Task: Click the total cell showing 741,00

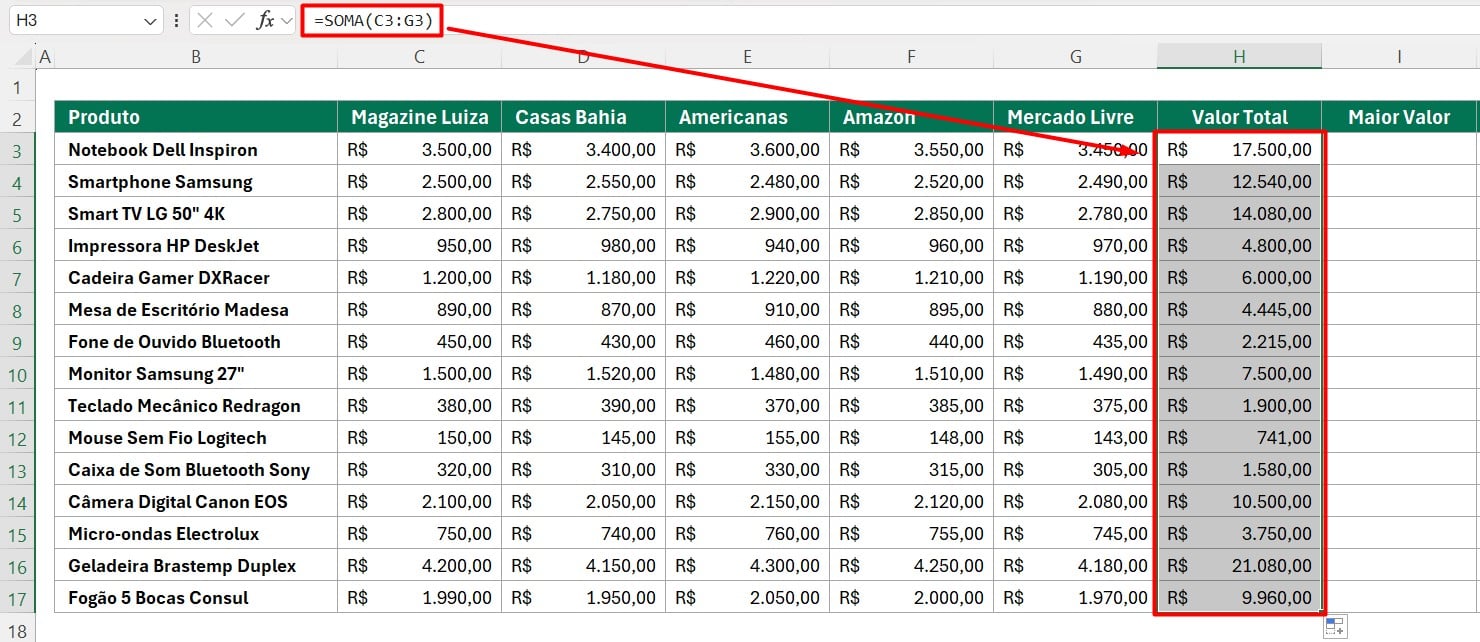Action: 1239,437
